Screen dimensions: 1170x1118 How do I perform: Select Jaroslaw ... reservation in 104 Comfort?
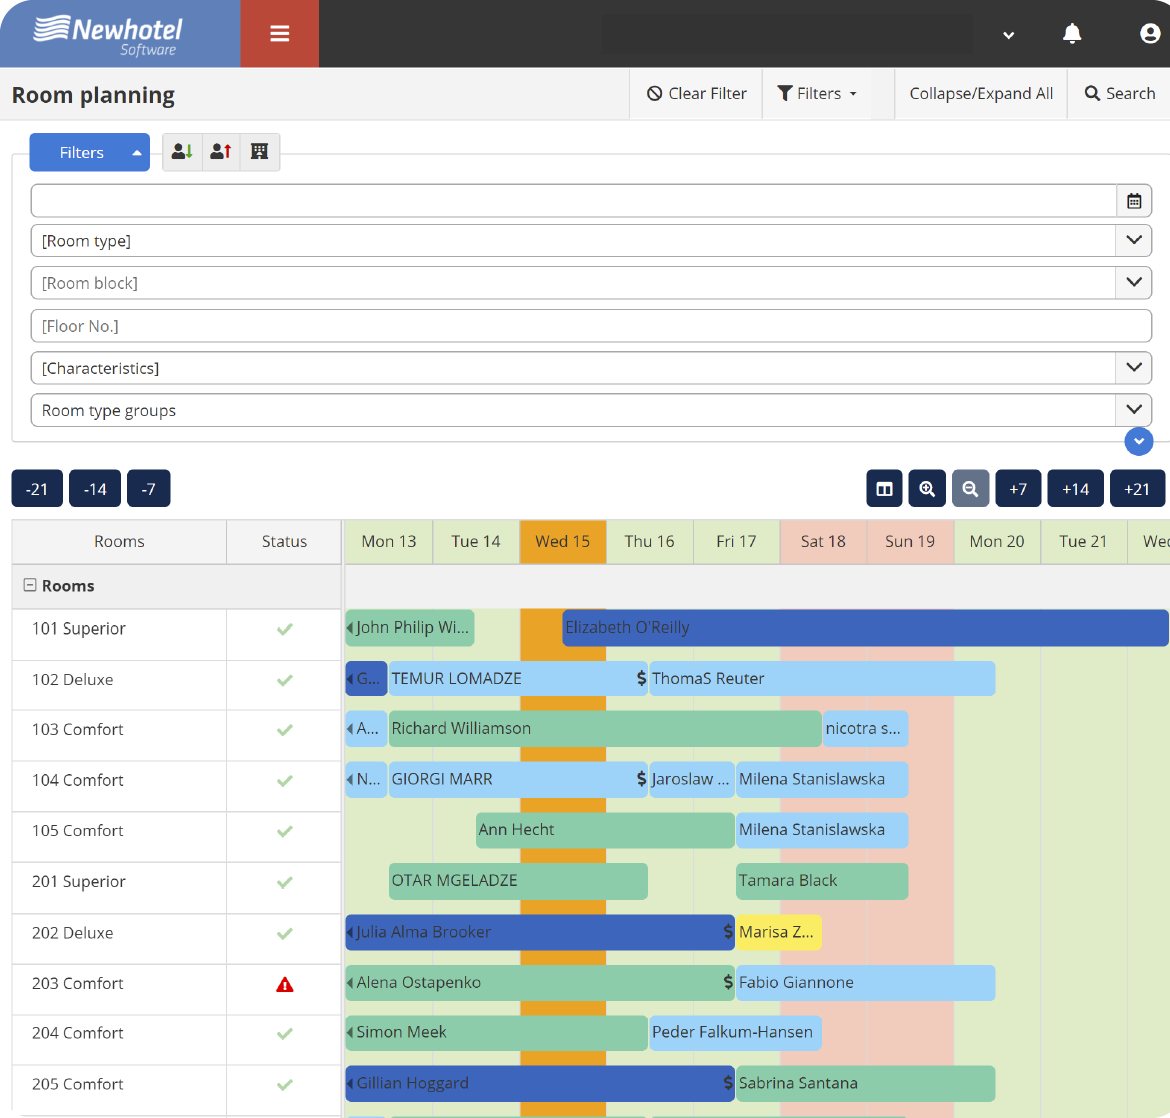click(692, 779)
